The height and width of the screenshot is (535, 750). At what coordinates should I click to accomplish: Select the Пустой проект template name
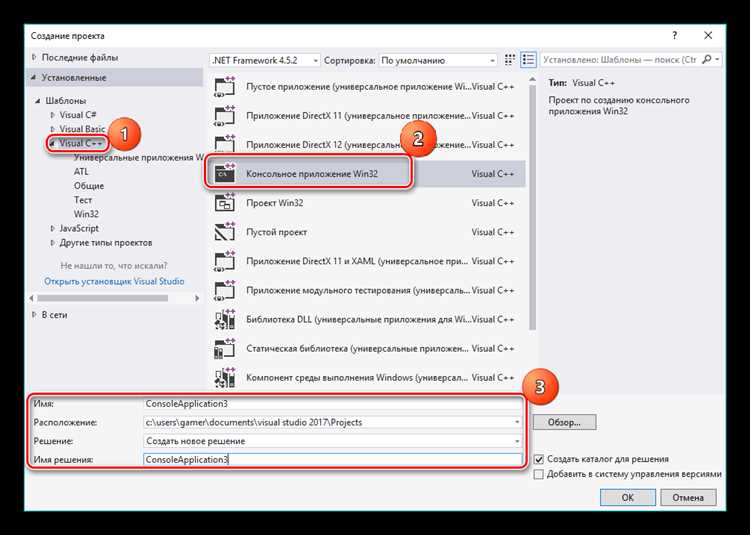(x=276, y=232)
